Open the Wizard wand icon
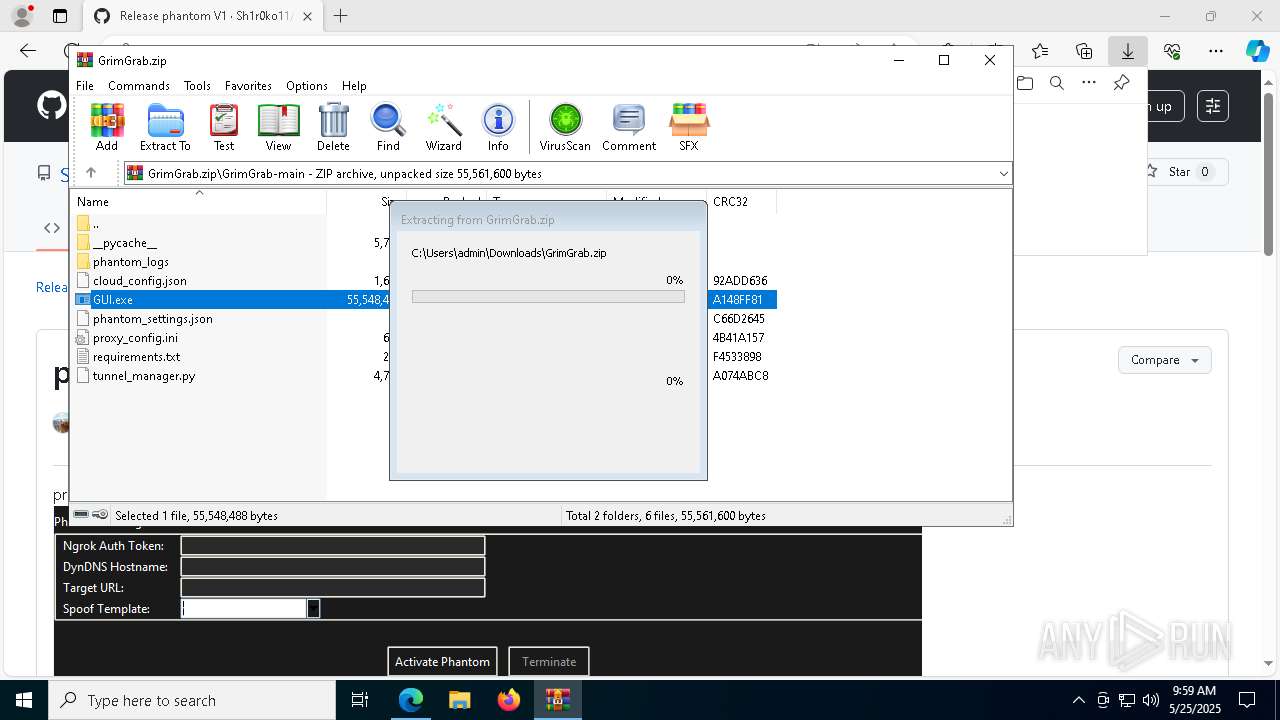The height and width of the screenshot is (720, 1280). pos(443,127)
